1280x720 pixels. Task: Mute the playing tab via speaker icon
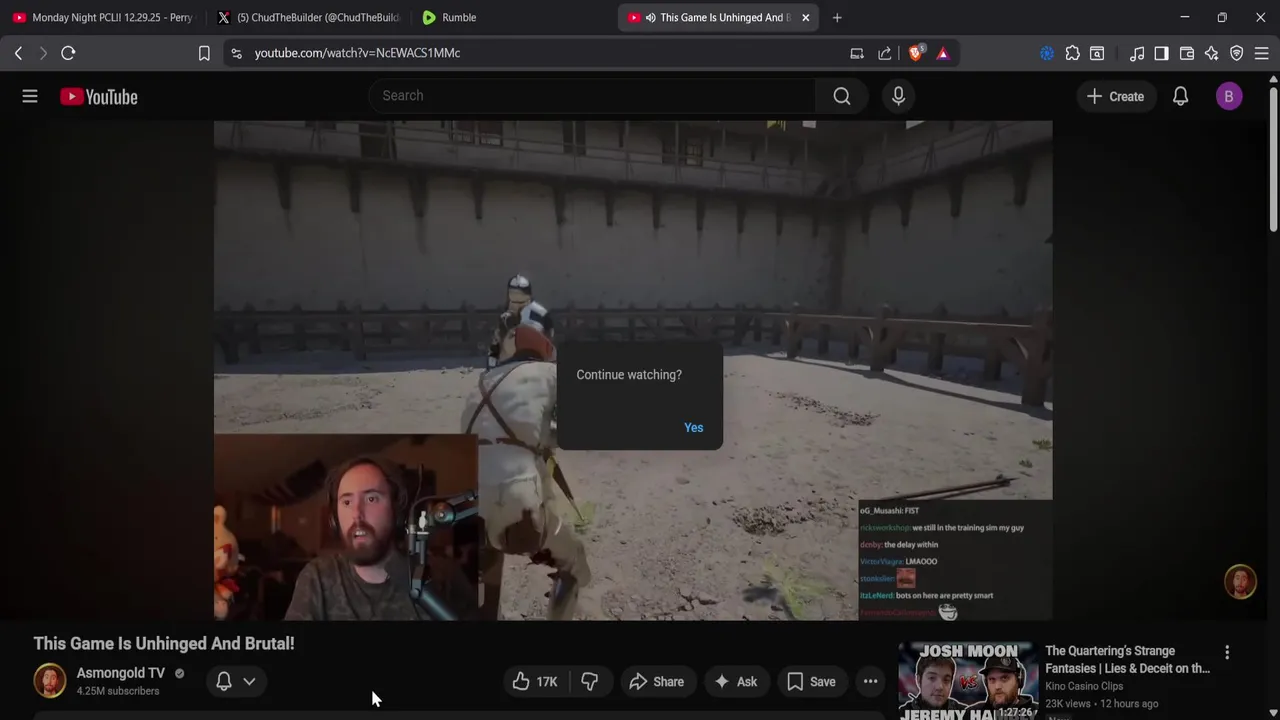click(651, 17)
